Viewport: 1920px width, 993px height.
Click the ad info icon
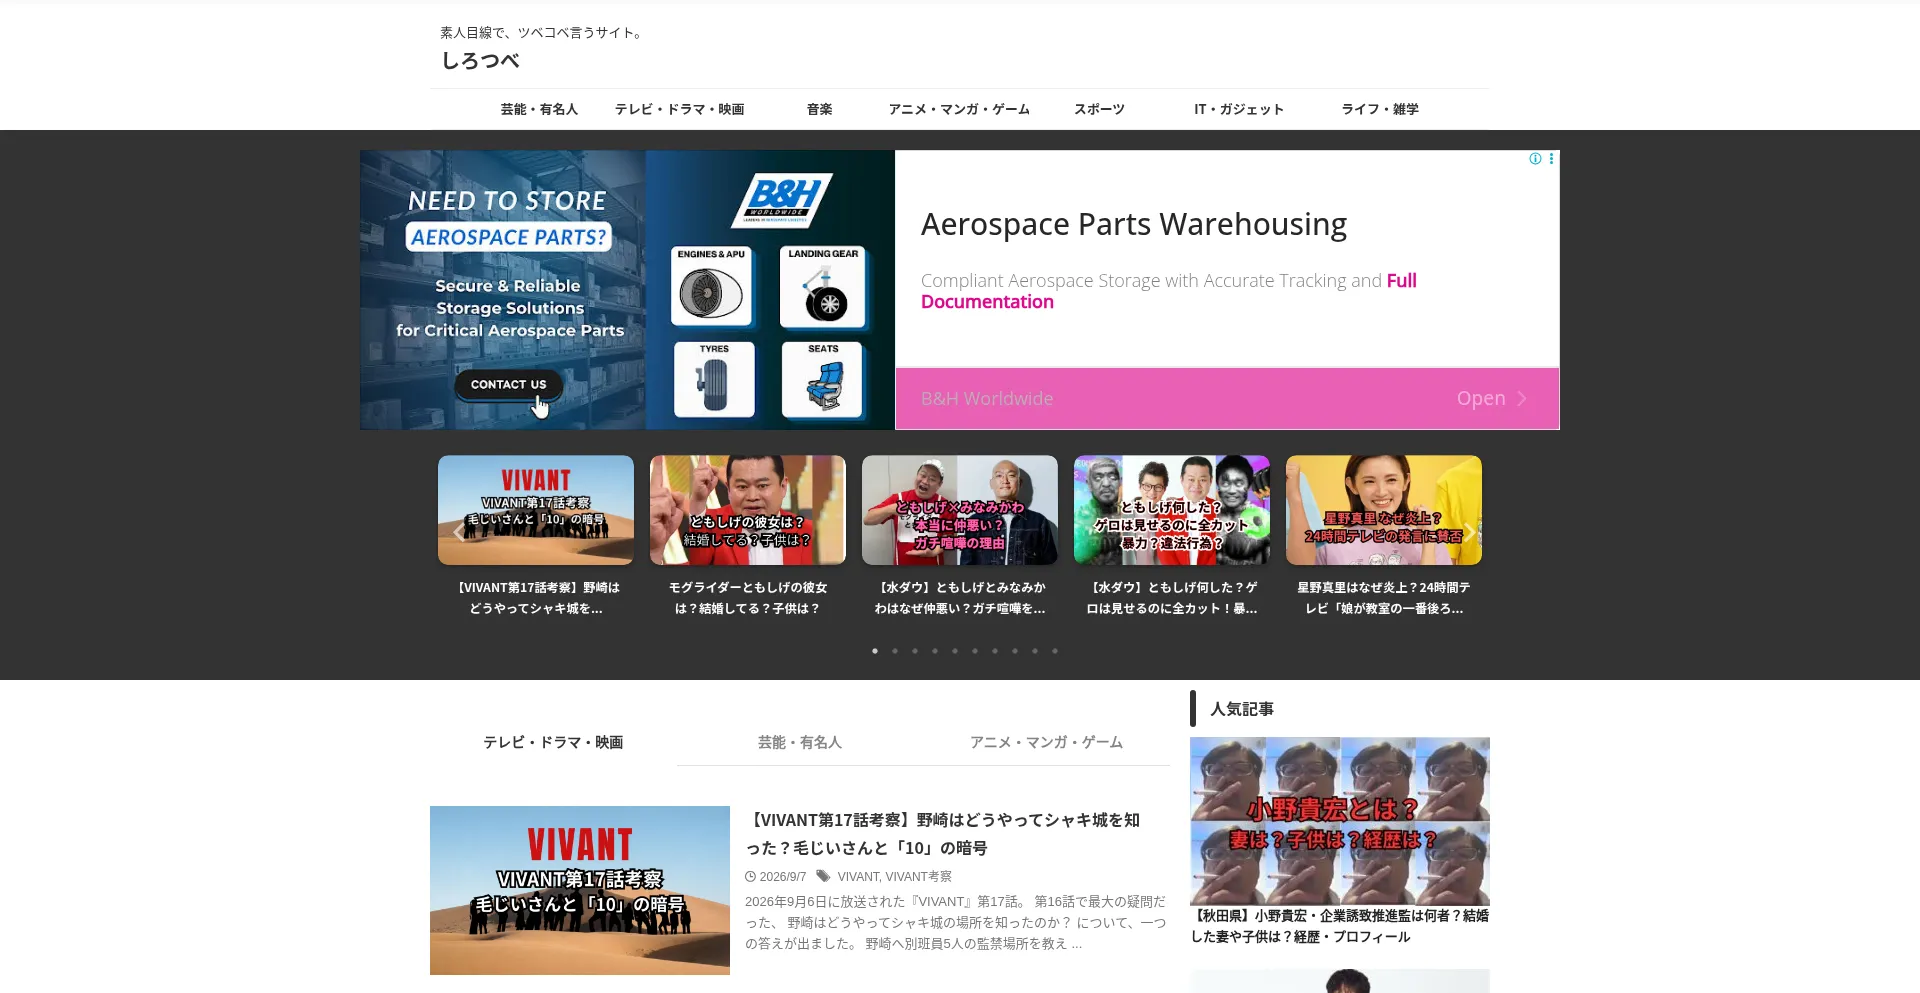[x=1535, y=158]
